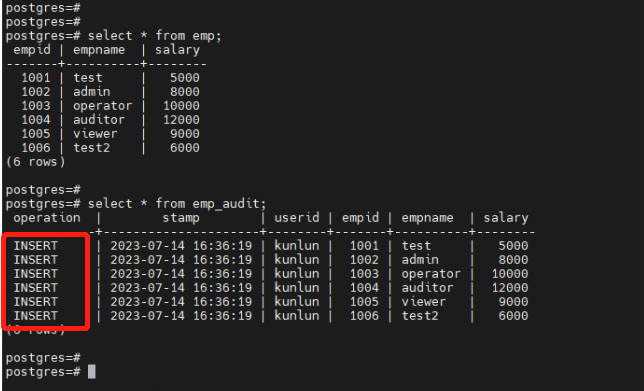644x391 pixels.
Task: Click 'auditor' in the emp_audit table
Action: (x=427, y=288)
